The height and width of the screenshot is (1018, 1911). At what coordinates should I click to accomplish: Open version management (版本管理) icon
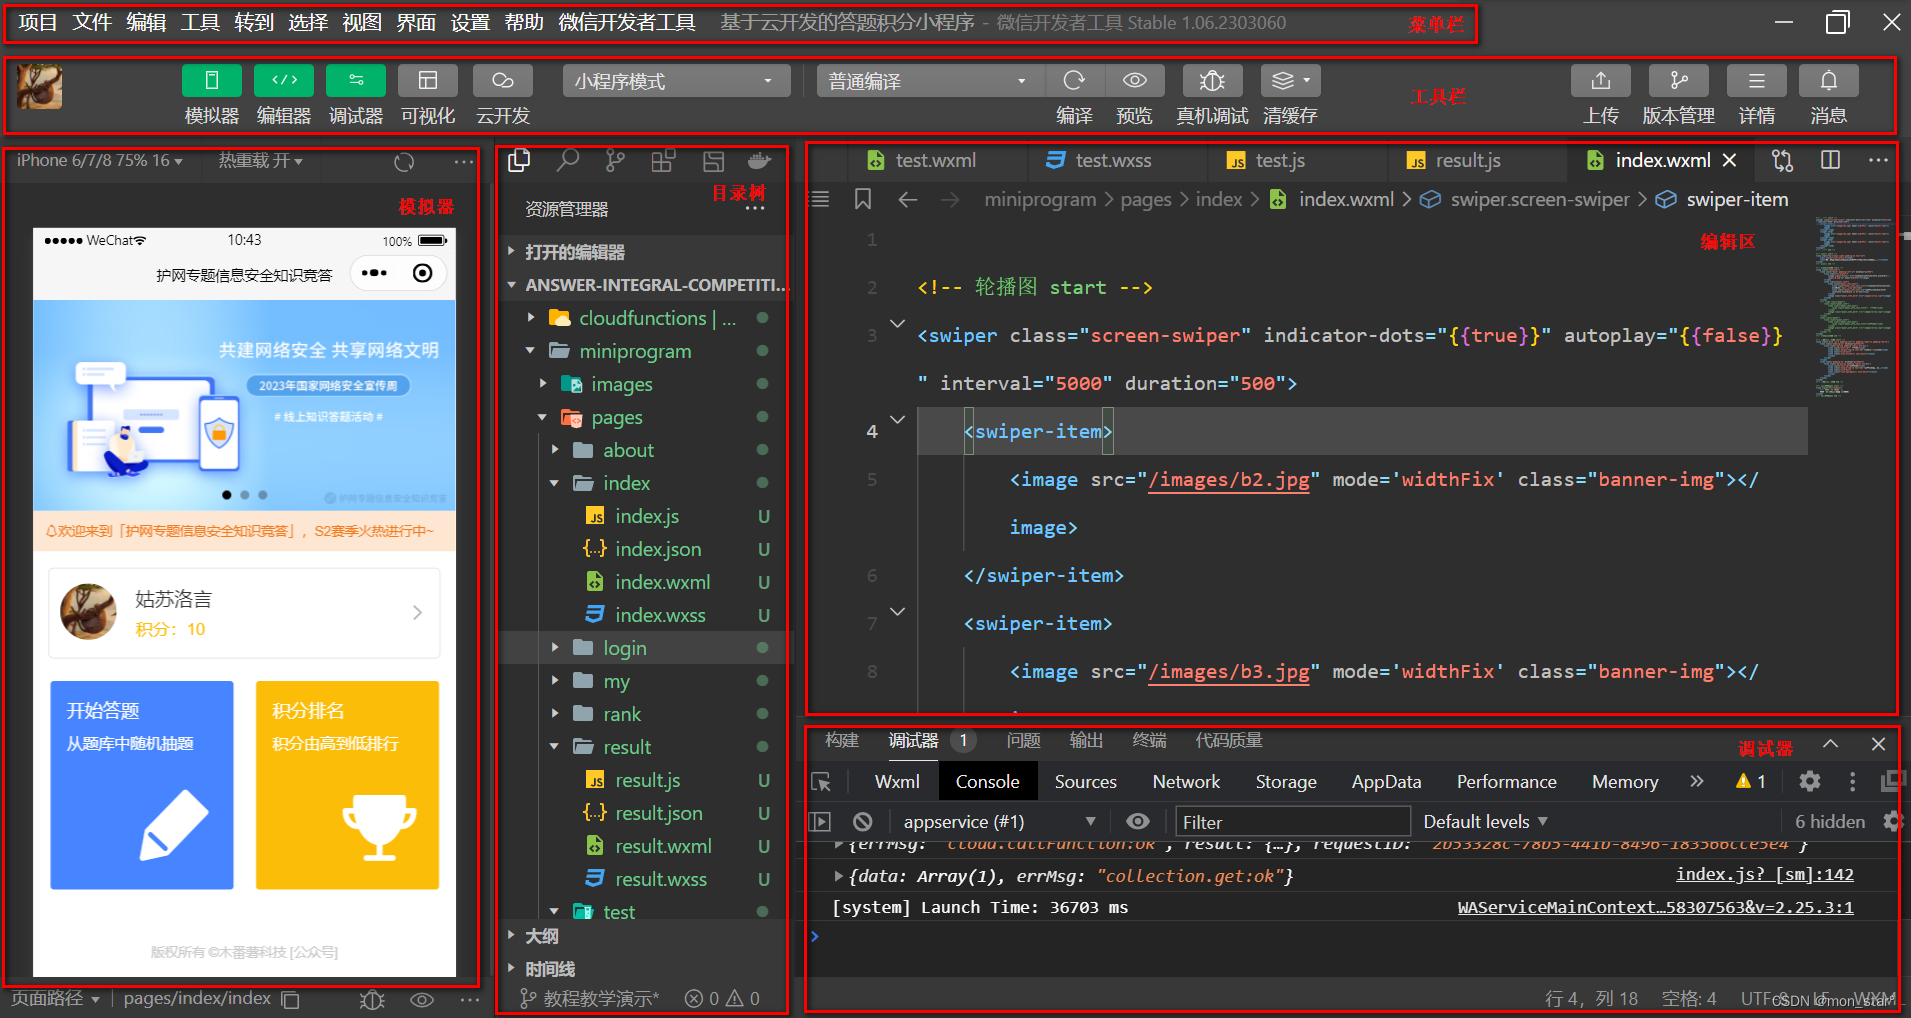coord(1679,81)
